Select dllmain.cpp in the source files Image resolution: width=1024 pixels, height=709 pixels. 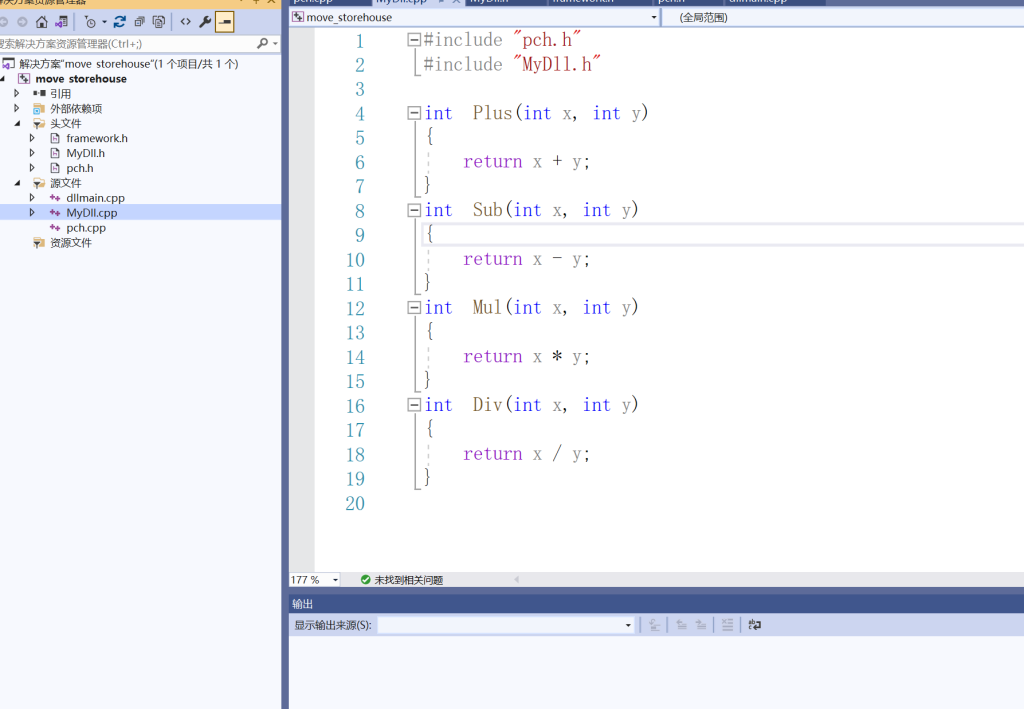tap(95, 198)
